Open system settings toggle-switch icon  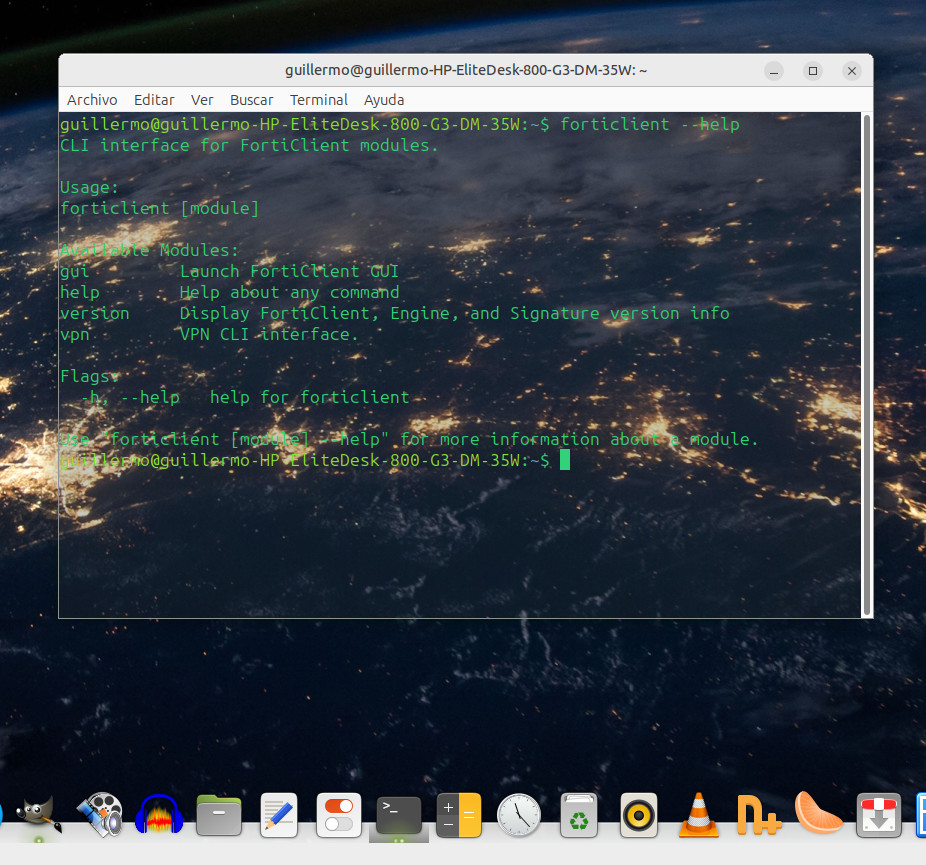pos(339,815)
